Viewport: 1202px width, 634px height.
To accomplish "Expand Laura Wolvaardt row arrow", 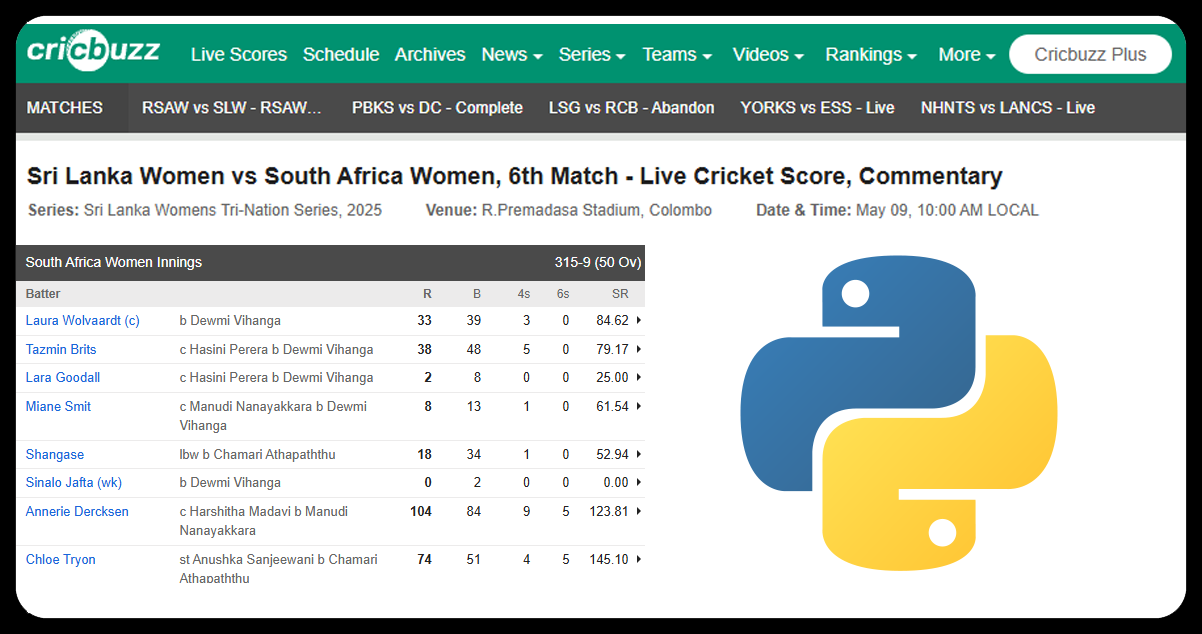I will point(639,321).
